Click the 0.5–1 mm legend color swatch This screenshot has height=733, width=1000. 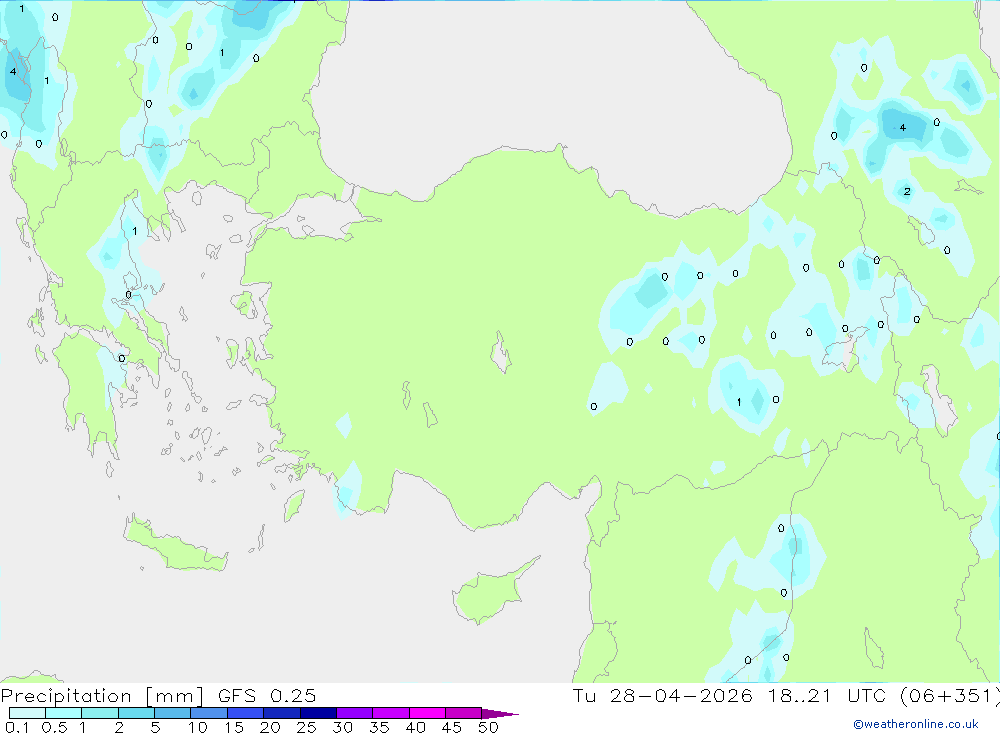(x=64, y=713)
